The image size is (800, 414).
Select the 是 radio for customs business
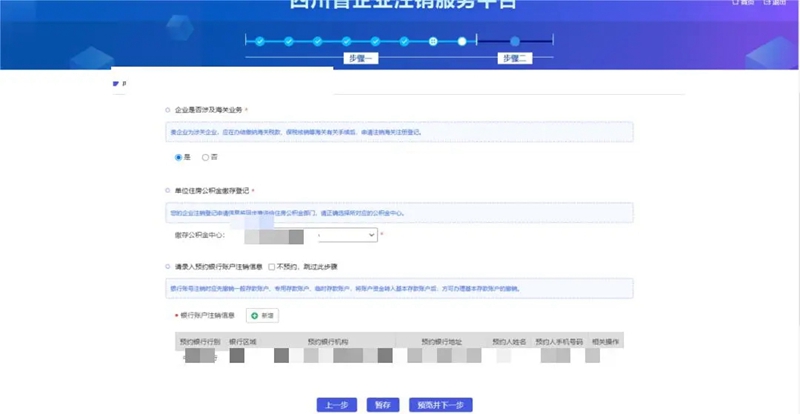178,158
